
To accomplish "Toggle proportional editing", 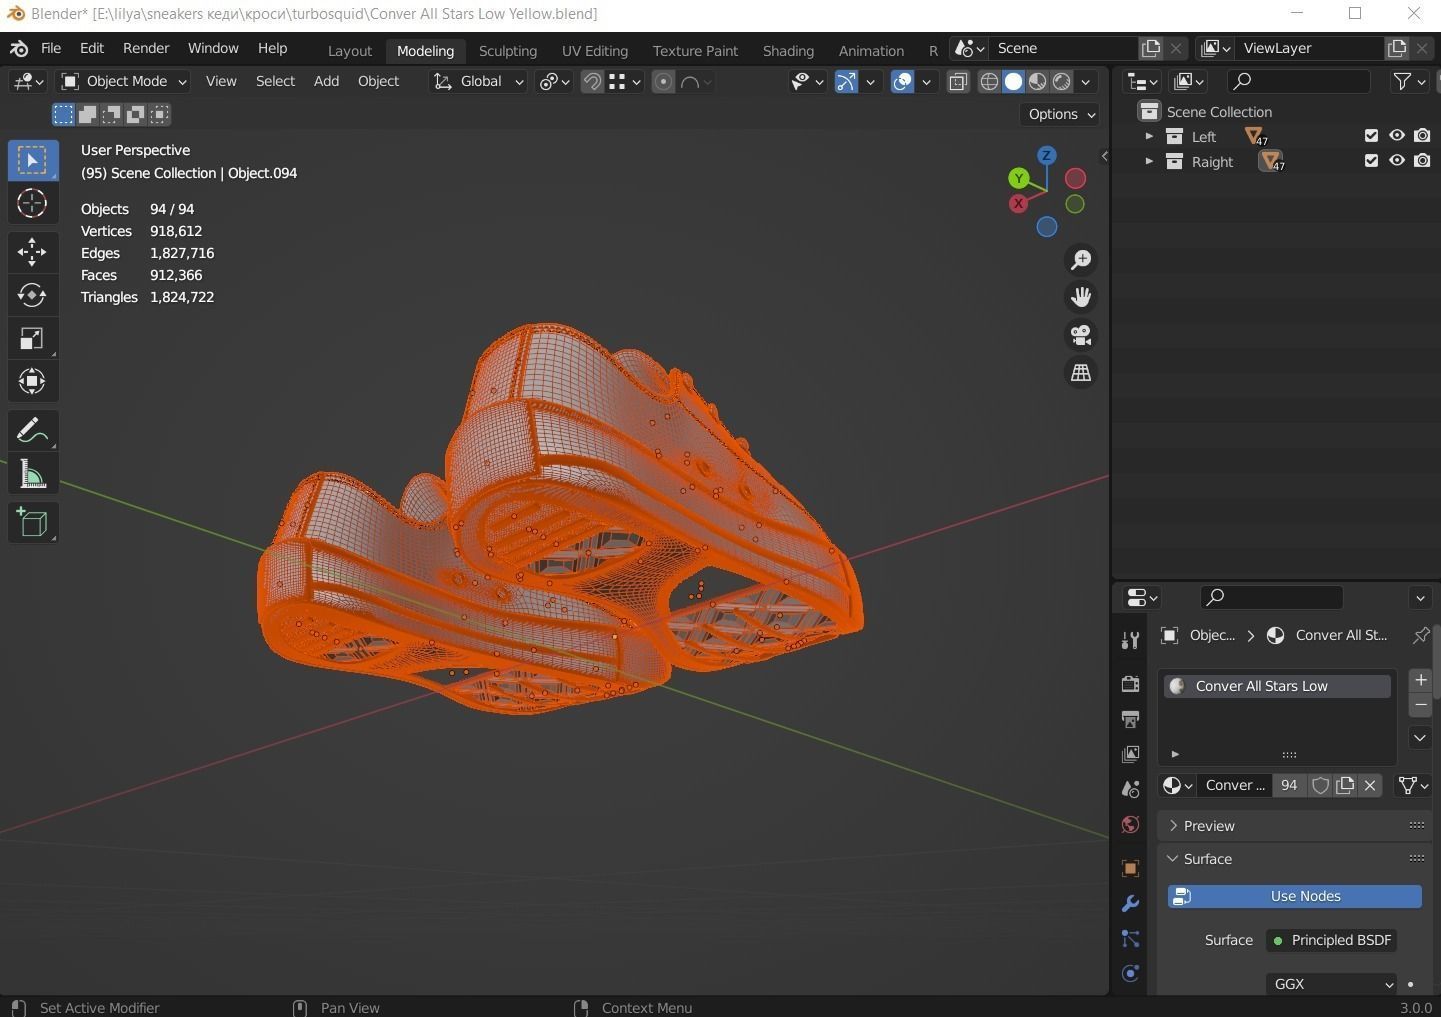I will 663,82.
